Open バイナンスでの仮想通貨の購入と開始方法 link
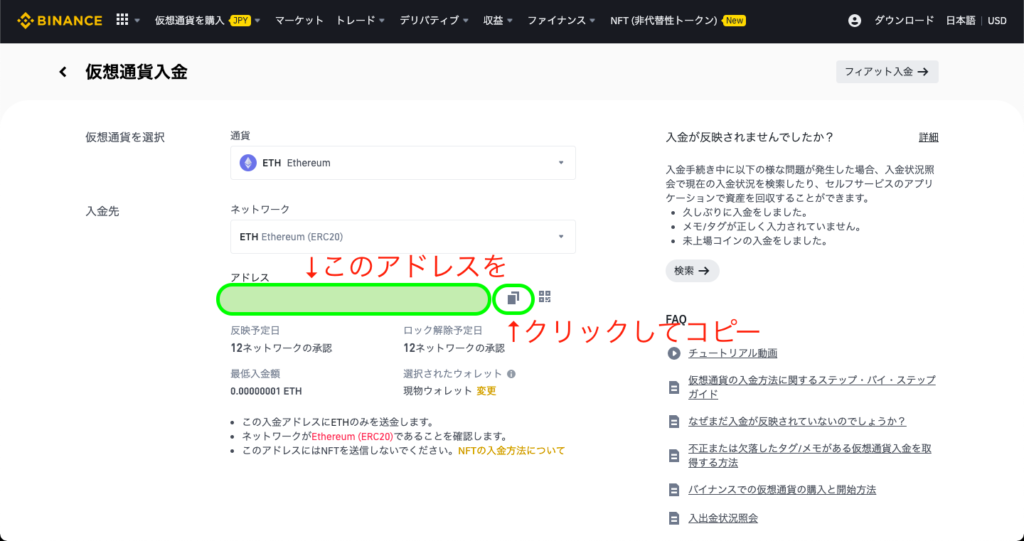 coord(782,490)
